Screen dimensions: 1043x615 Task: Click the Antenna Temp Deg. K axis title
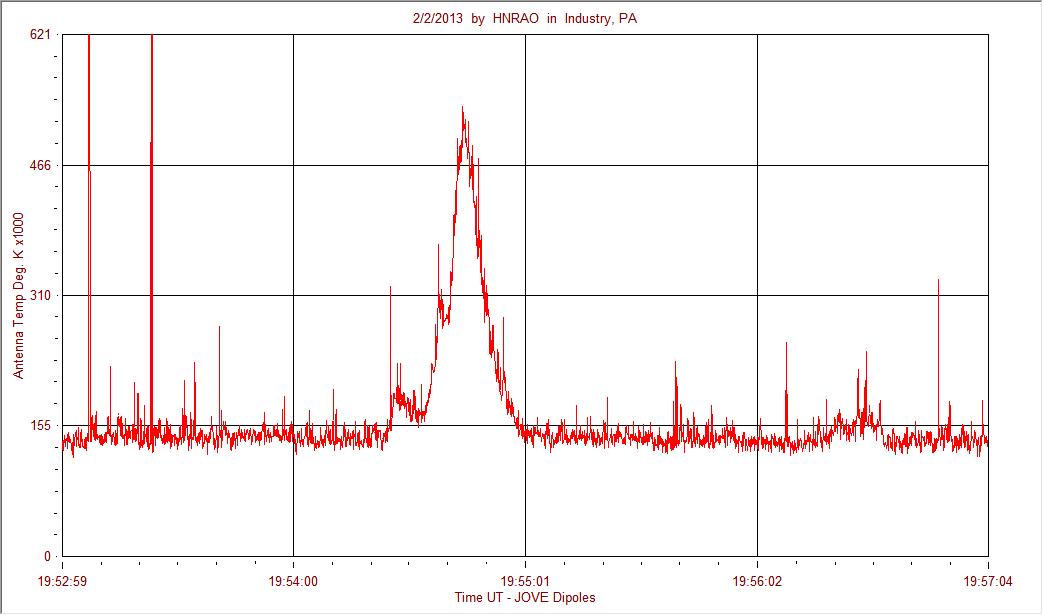pyautogui.click(x=19, y=295)
